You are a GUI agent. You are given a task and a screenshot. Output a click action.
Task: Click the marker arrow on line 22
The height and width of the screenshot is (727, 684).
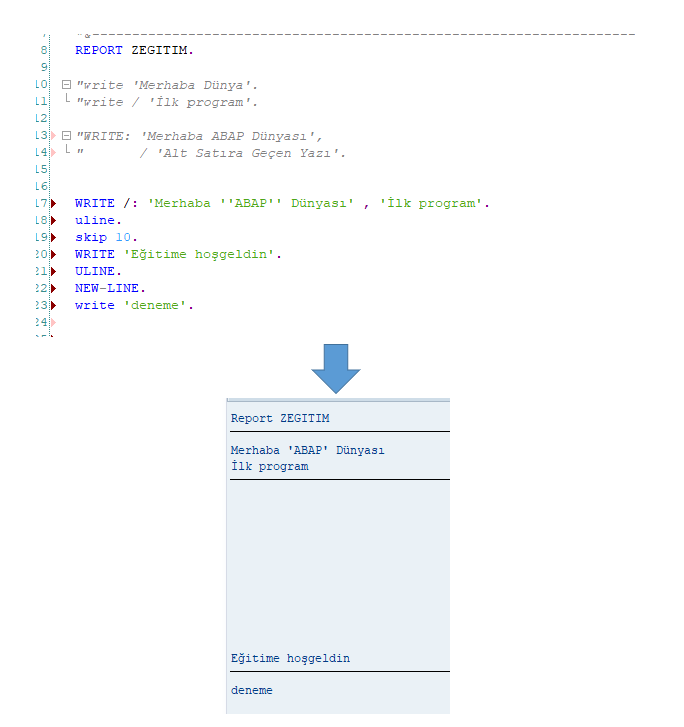point(52,288)
